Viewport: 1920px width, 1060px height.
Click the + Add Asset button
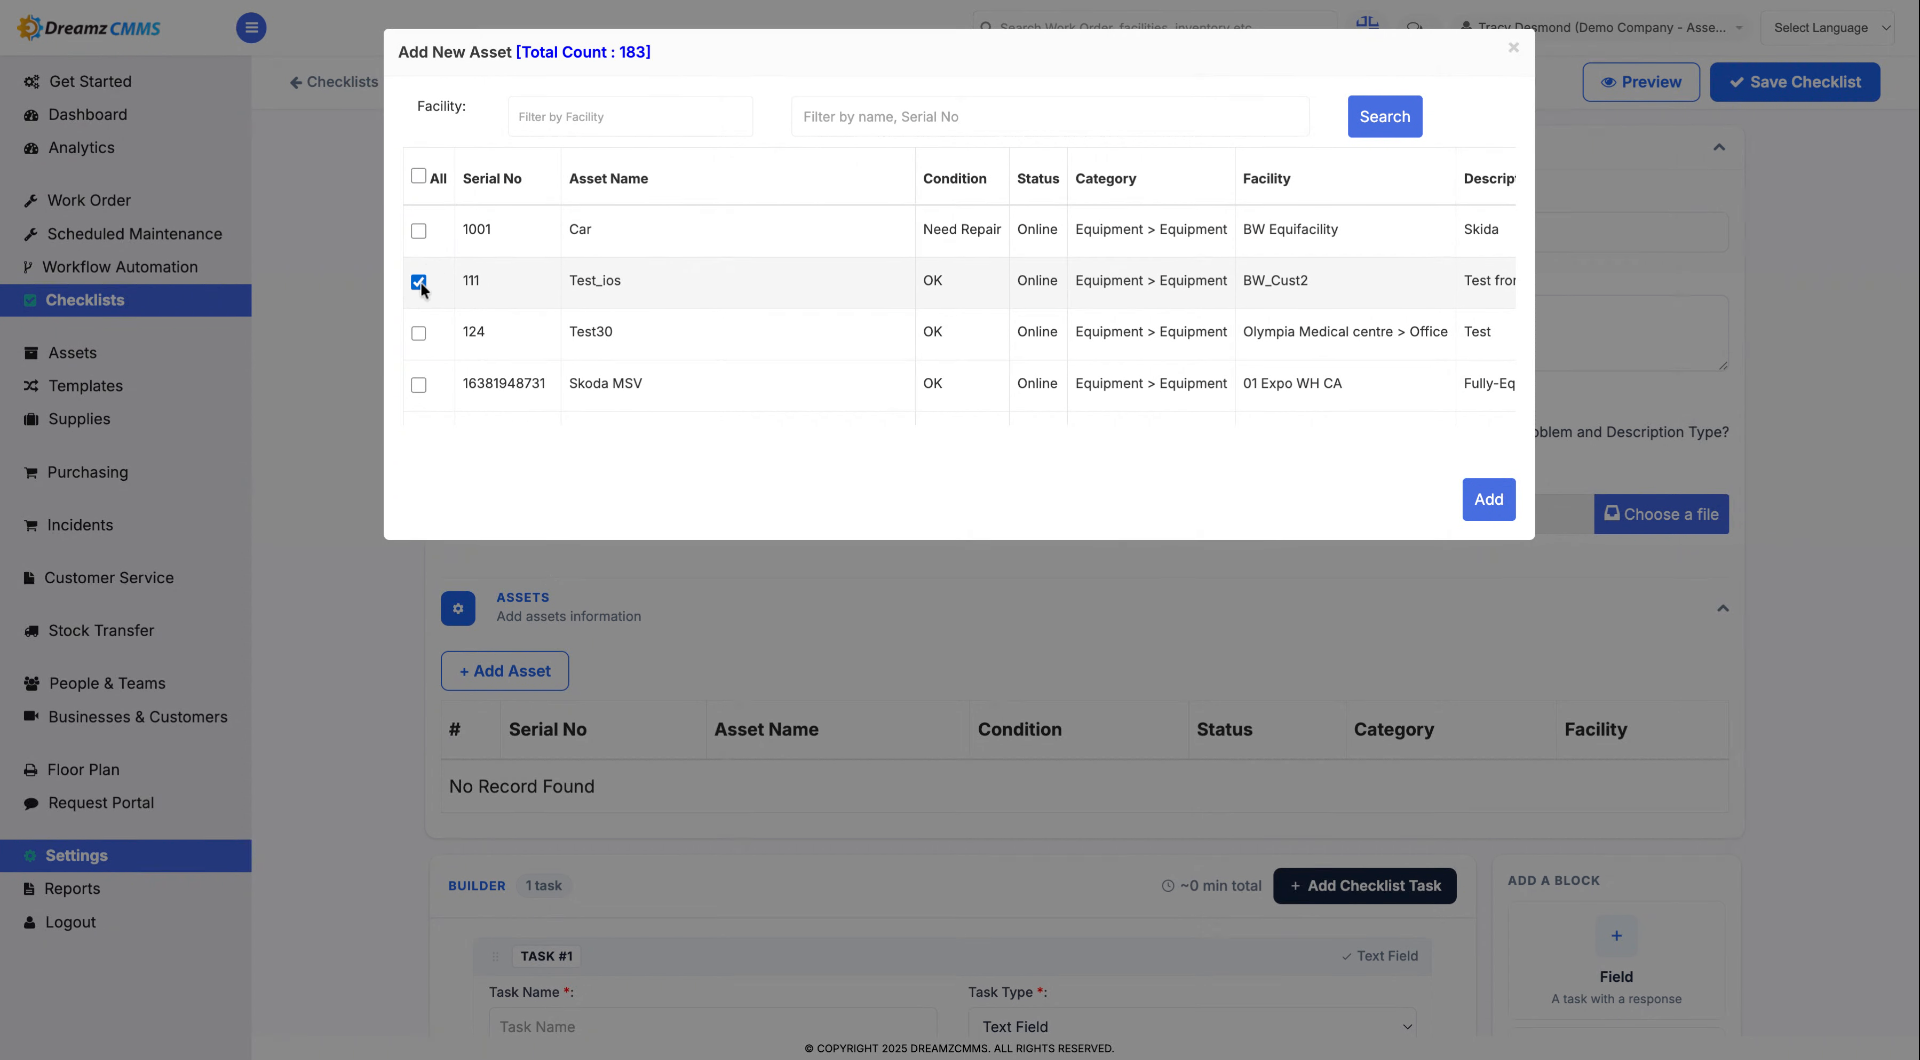(x=504, y=671)
